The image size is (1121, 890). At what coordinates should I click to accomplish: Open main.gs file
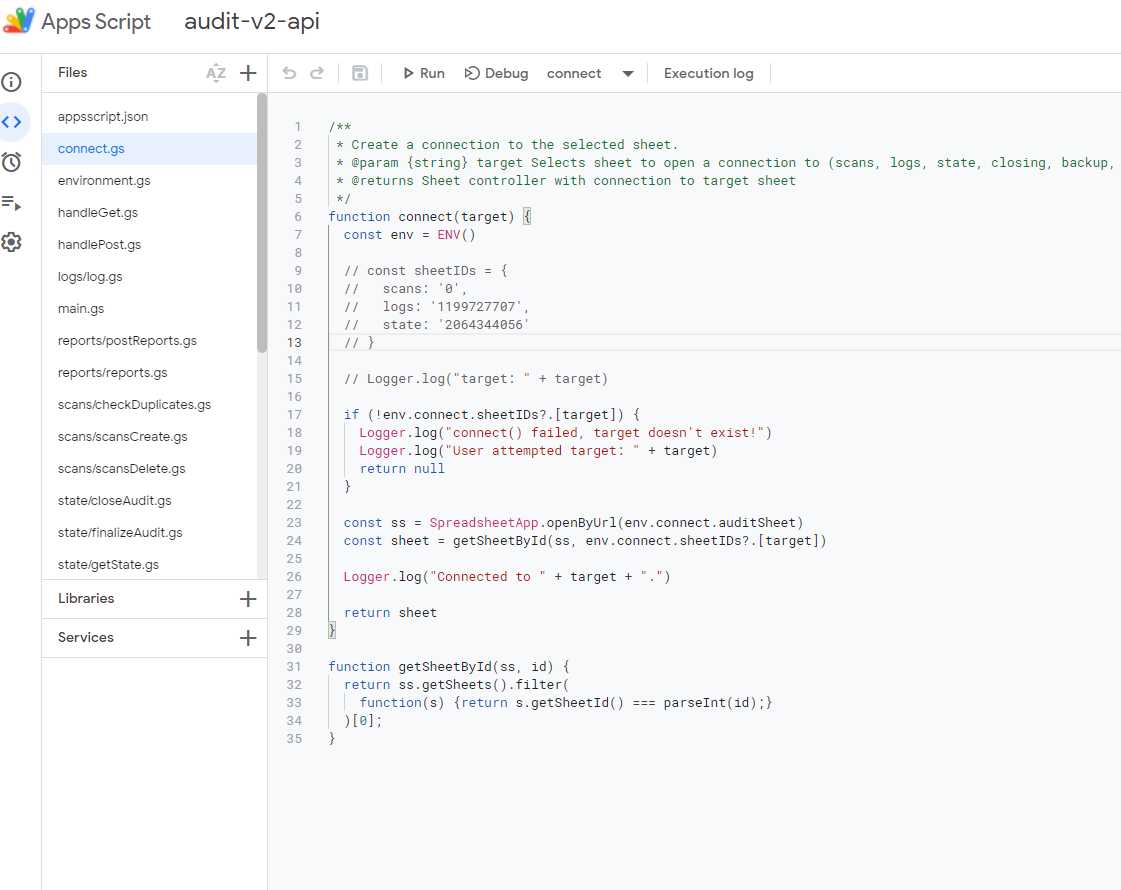[81, 309]
